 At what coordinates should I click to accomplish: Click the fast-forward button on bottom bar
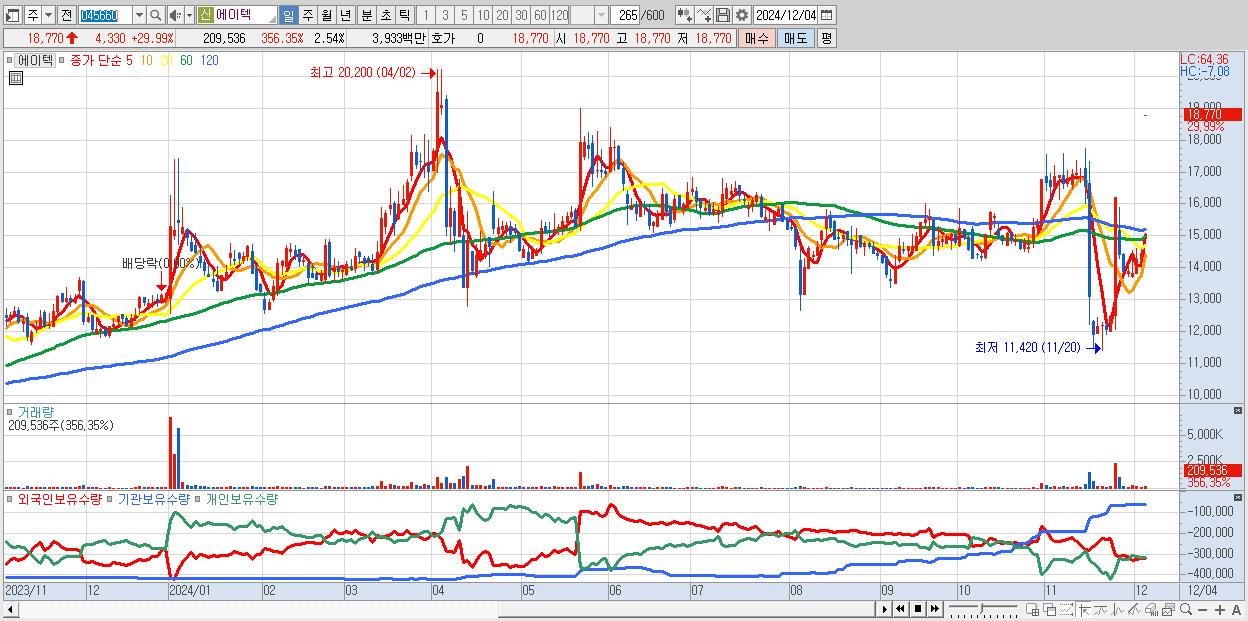(934, 609)
